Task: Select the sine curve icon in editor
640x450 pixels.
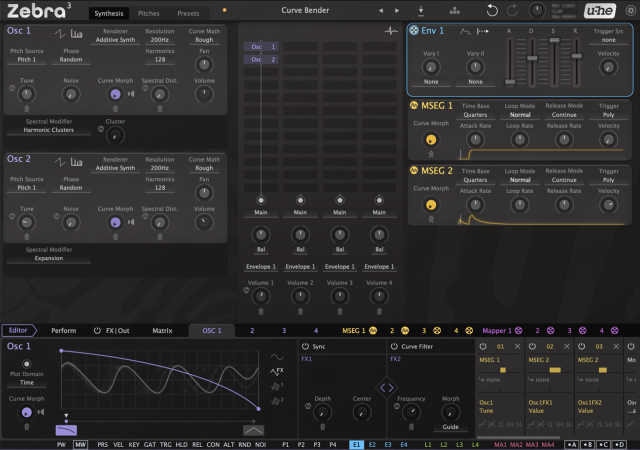Action: [277, 357]
